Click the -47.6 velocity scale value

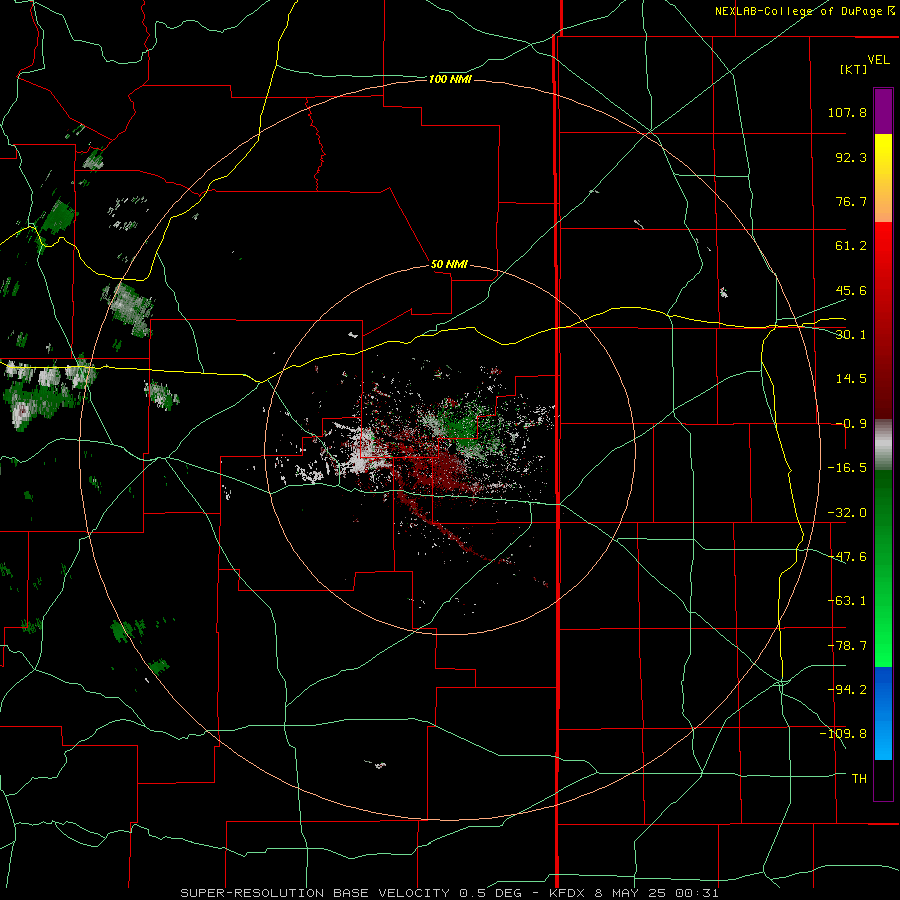click(847, 557)
